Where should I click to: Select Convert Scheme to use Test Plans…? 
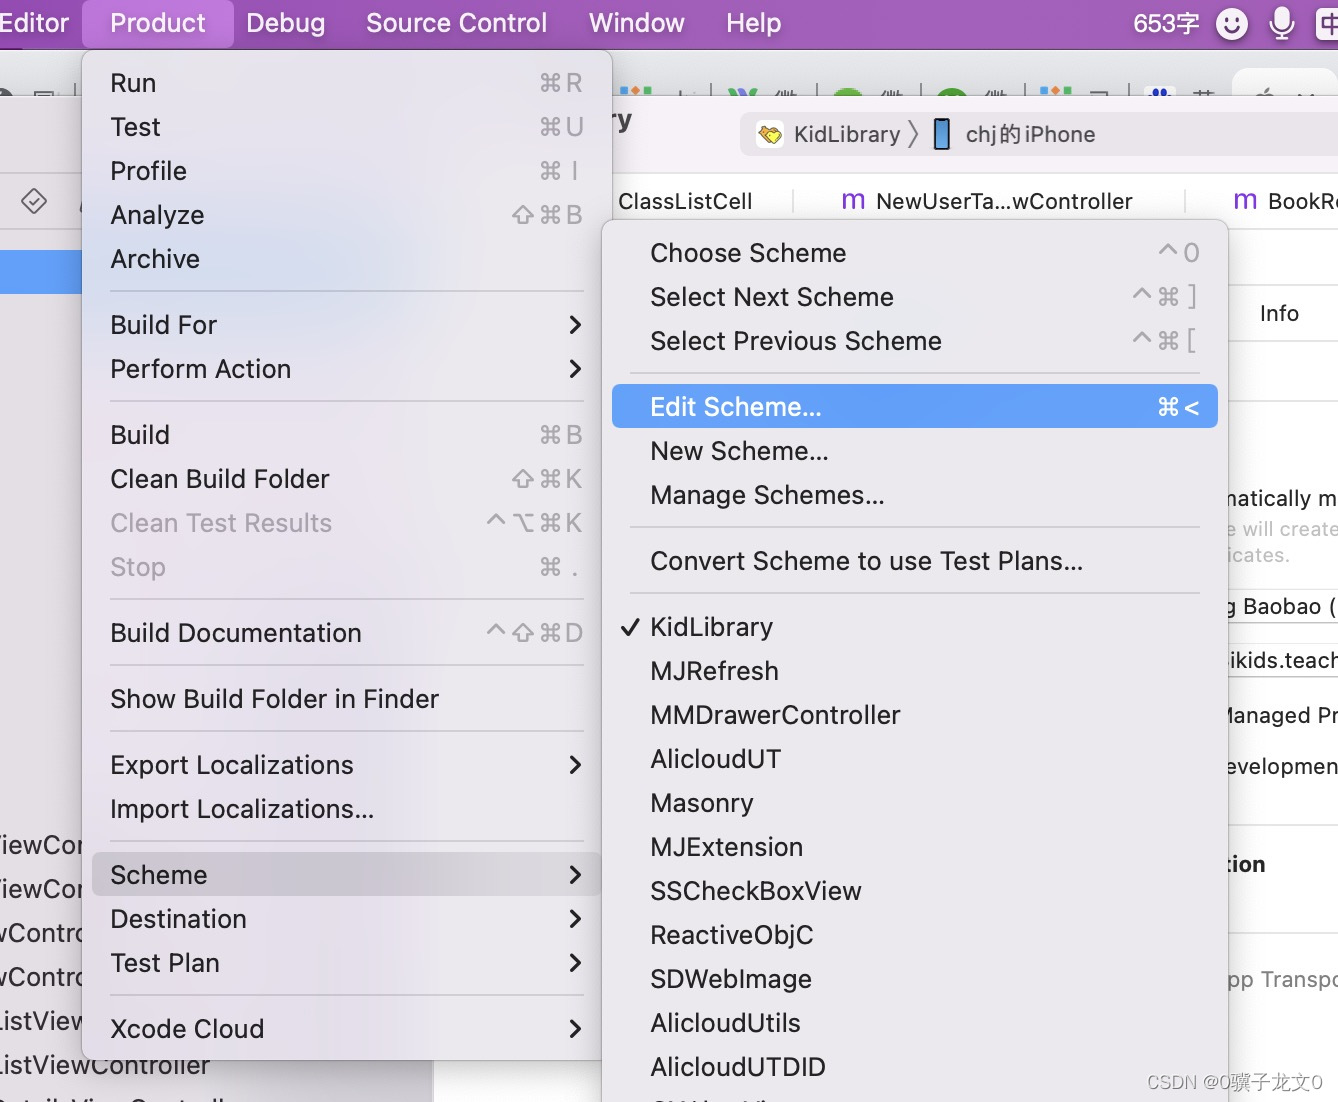click(x=914, y=561)
